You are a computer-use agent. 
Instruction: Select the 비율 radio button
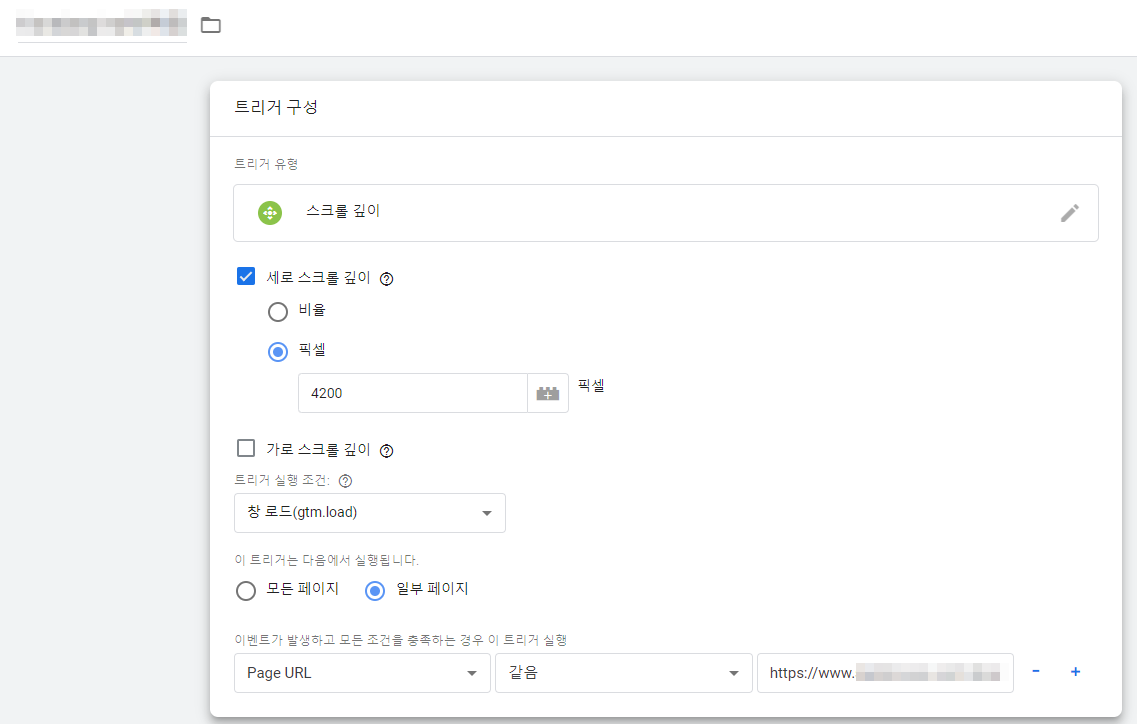click(278, 311)
